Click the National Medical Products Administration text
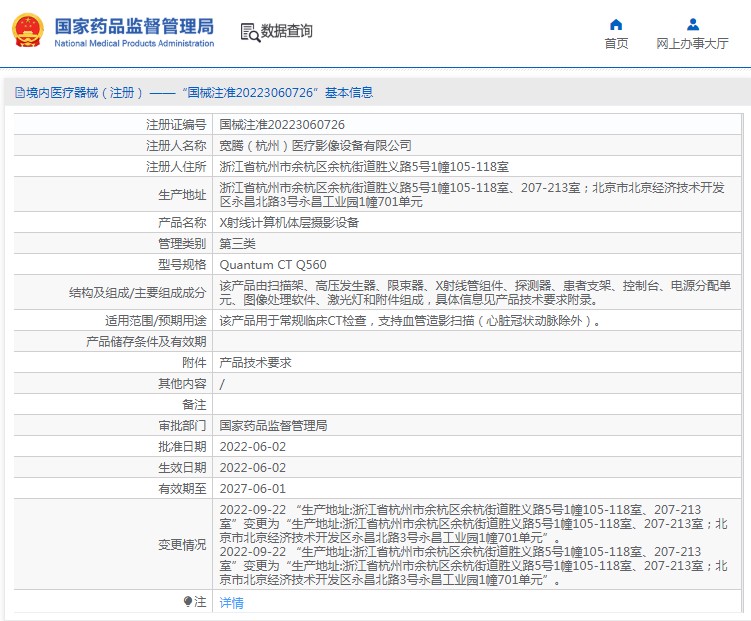This screenshot has height=621, width=751. click(133, 44)
